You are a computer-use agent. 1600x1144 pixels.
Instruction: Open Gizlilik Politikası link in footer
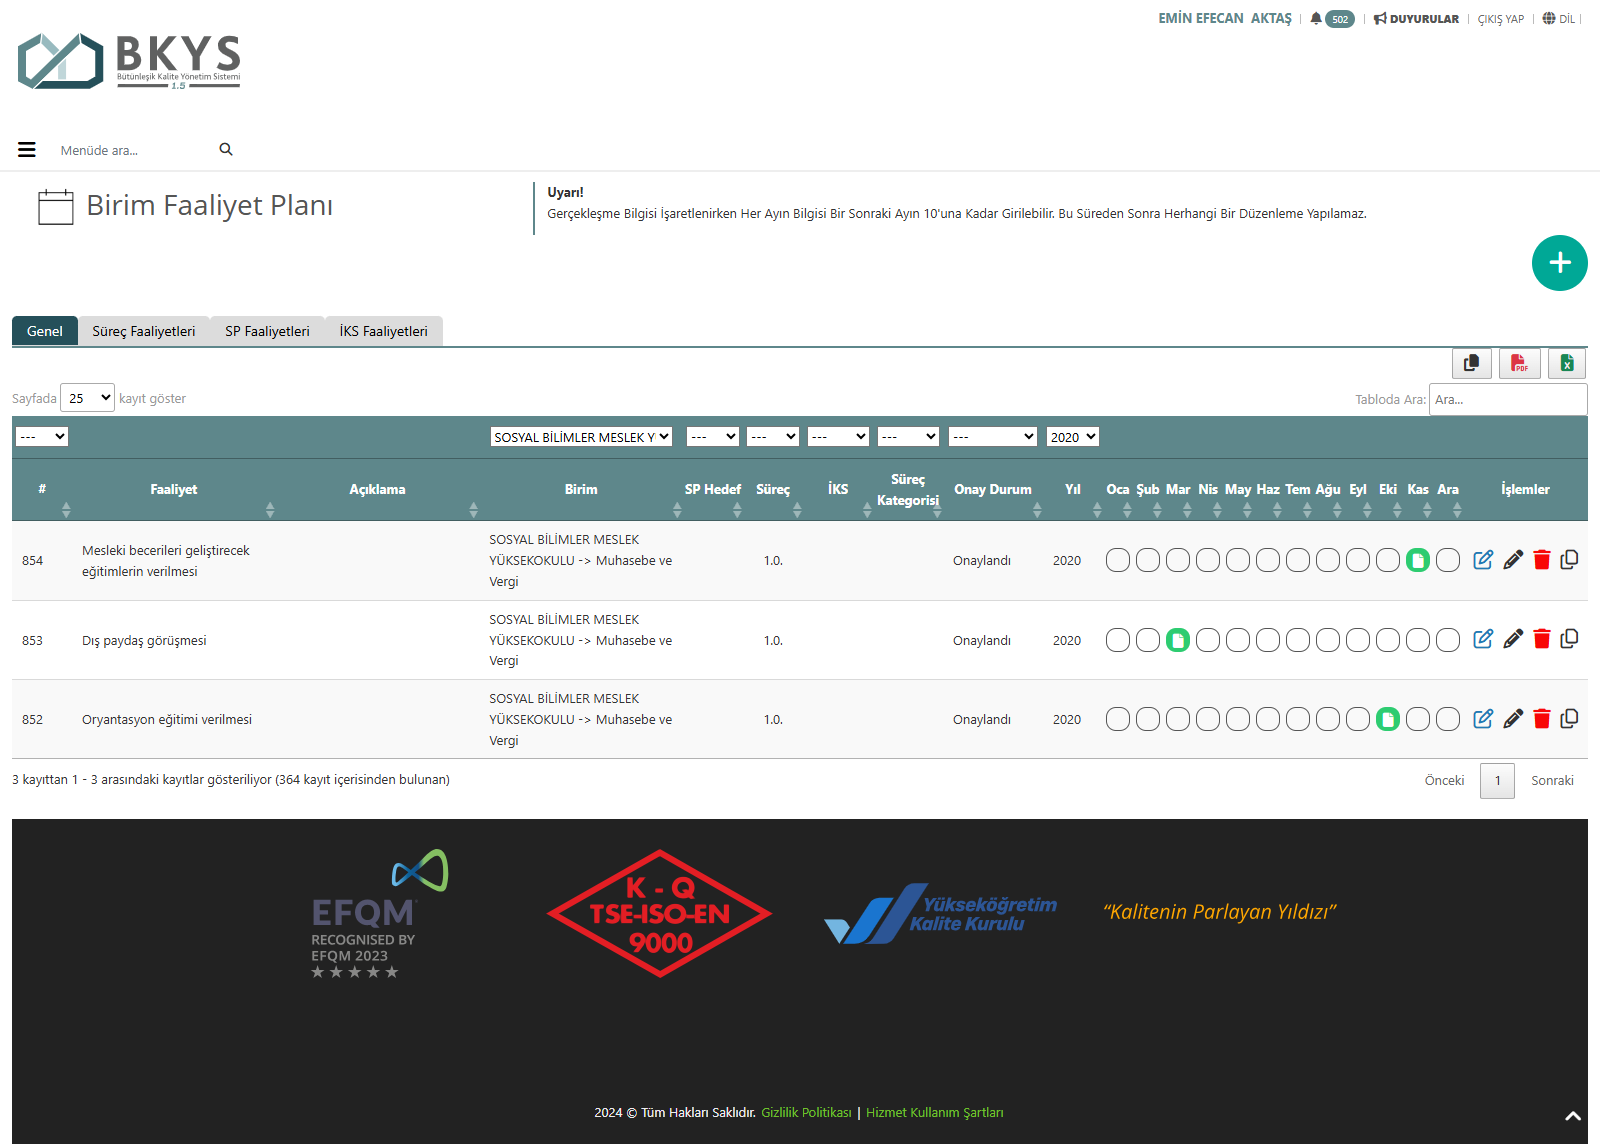coord(806,1112)
